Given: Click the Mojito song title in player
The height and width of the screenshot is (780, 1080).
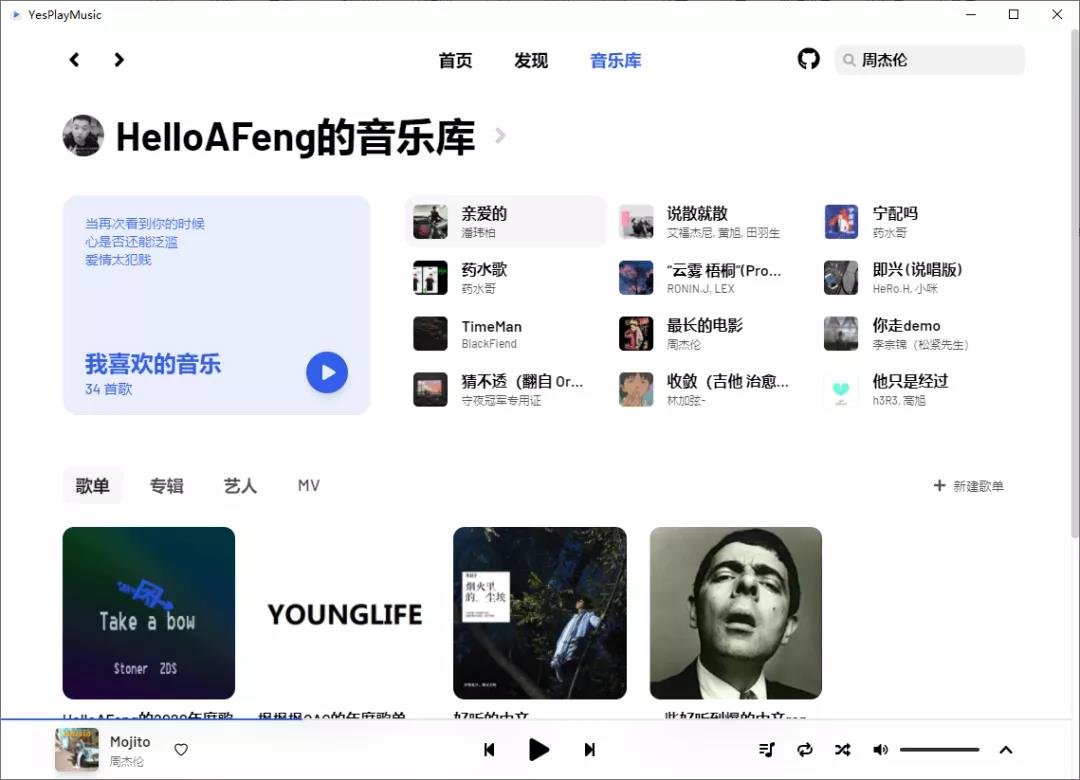Looking at the screenshot, I should tap(130, 741).
